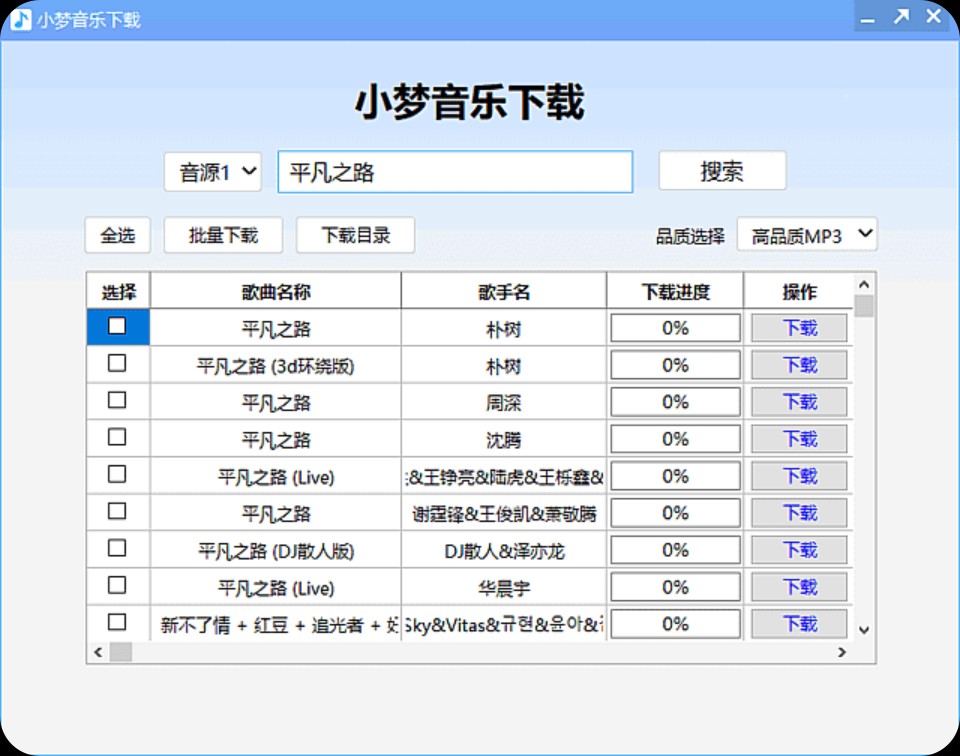Click the 选择 column header
This screenshot has width=960, height=756.
(119, 291)
